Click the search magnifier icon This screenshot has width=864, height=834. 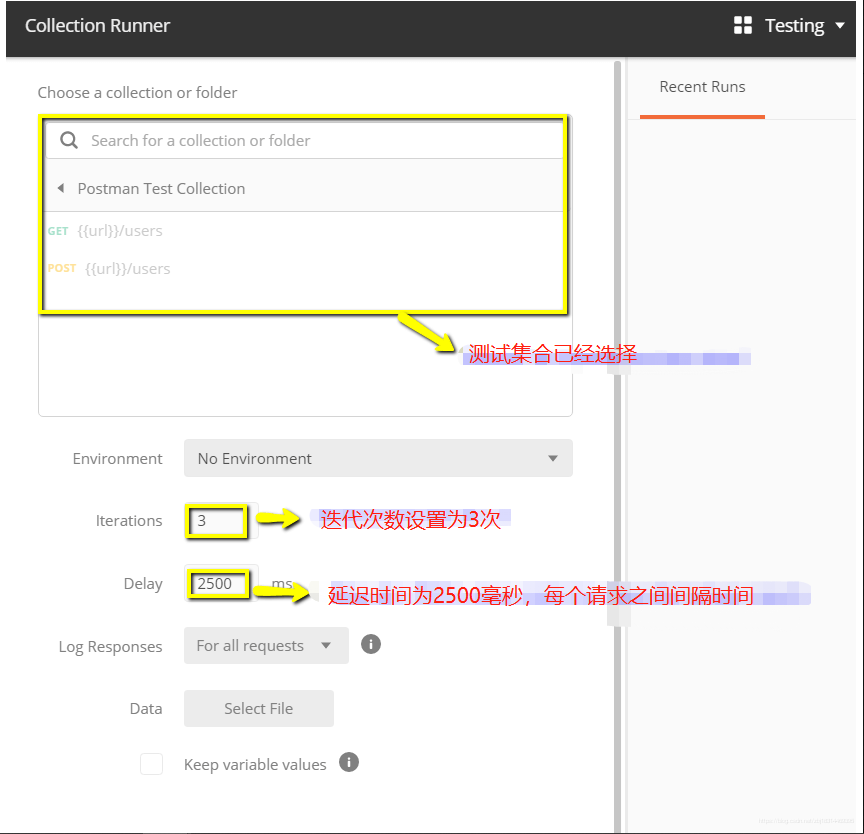[68, 140]
